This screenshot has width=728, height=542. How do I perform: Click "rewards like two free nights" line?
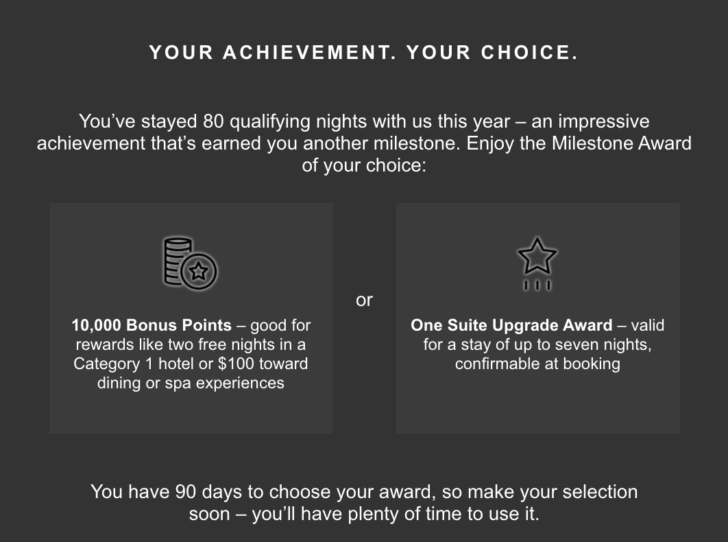[190, 345]
